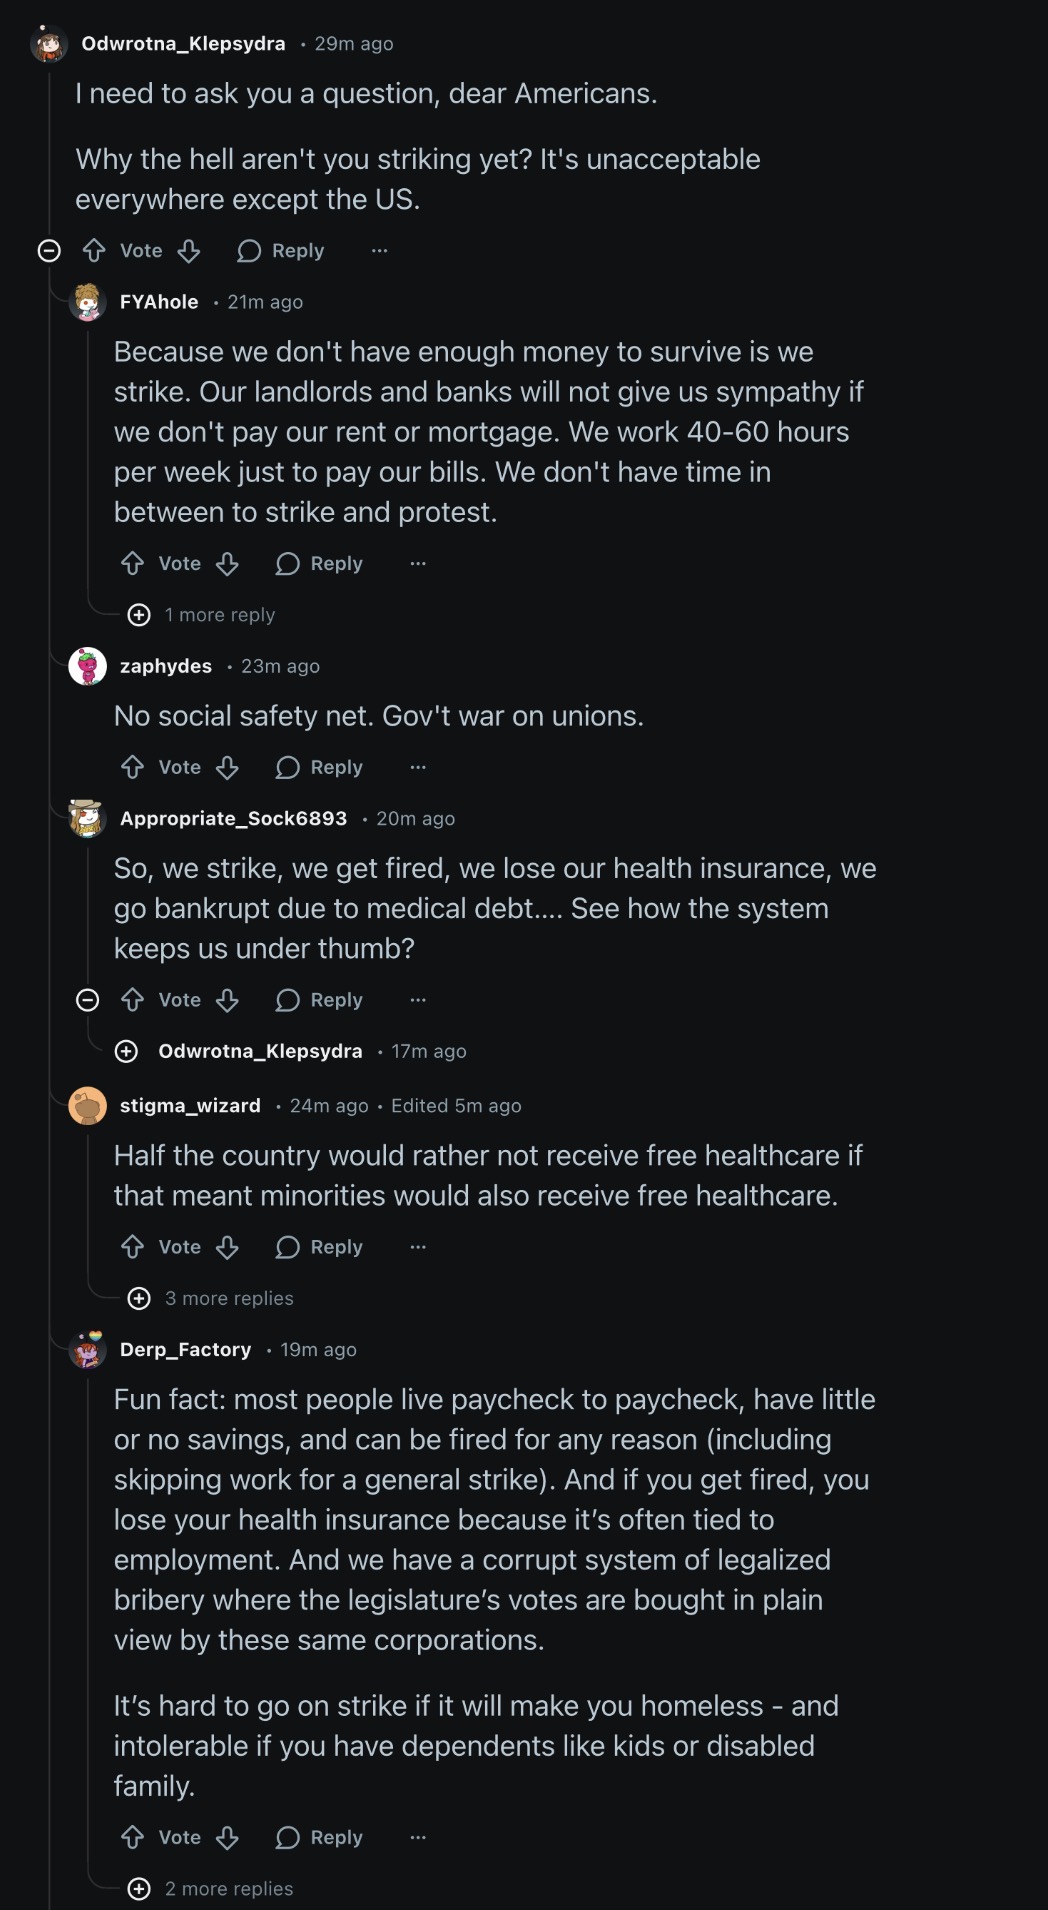This screenshot has width=1048, height=1910.
Task: Open Derp_Factory's user profile link
Action: click(185, 1349)
